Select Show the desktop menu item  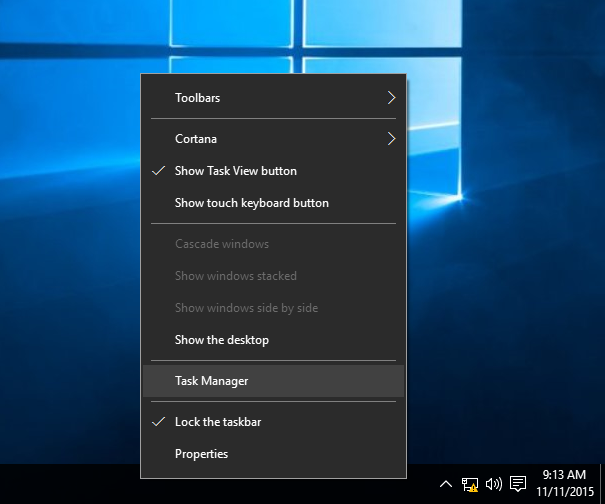(221, 340)
